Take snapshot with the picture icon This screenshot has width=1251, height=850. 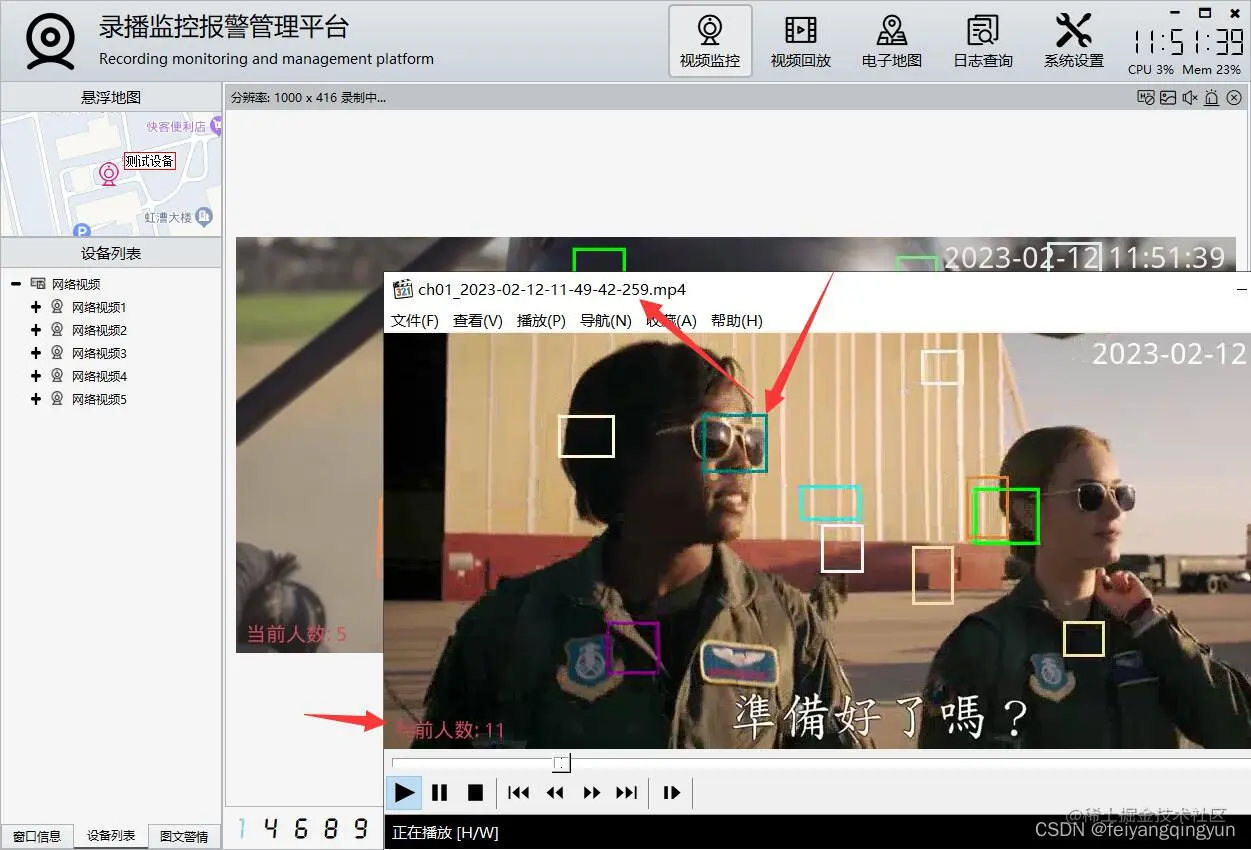tap(1168, 97)
